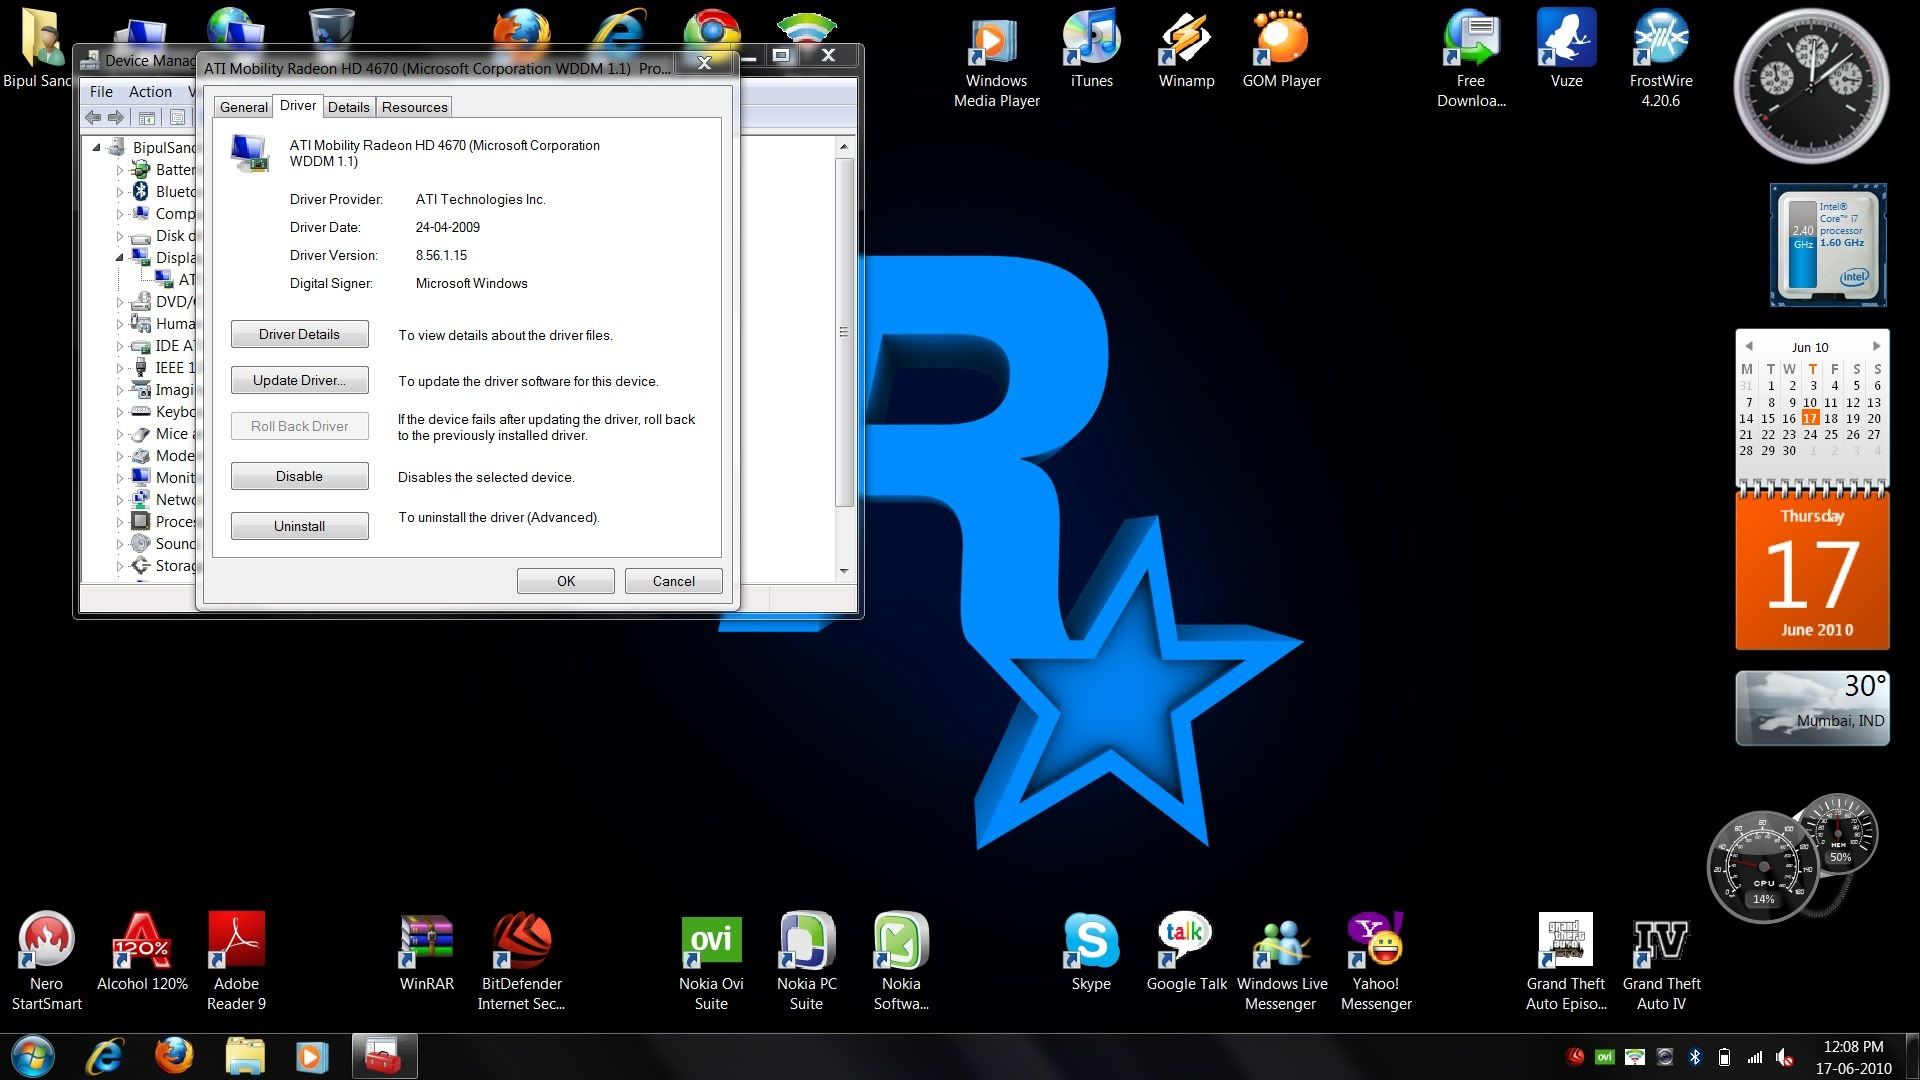Open the Winamp desktop shortcut
This screenshot has height=1080, width=1920.
pos(1186,50)
